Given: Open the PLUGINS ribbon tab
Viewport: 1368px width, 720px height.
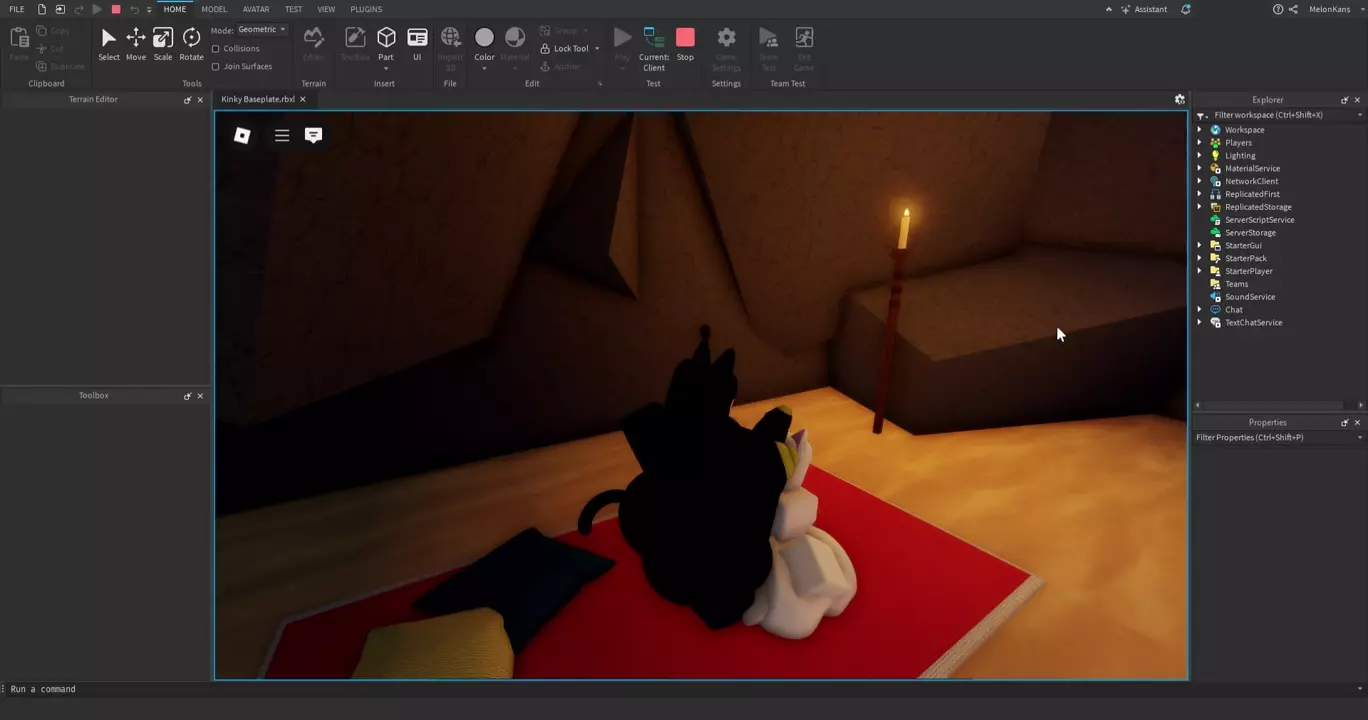Looking at the screenshot, I should [x=366, y=9].
